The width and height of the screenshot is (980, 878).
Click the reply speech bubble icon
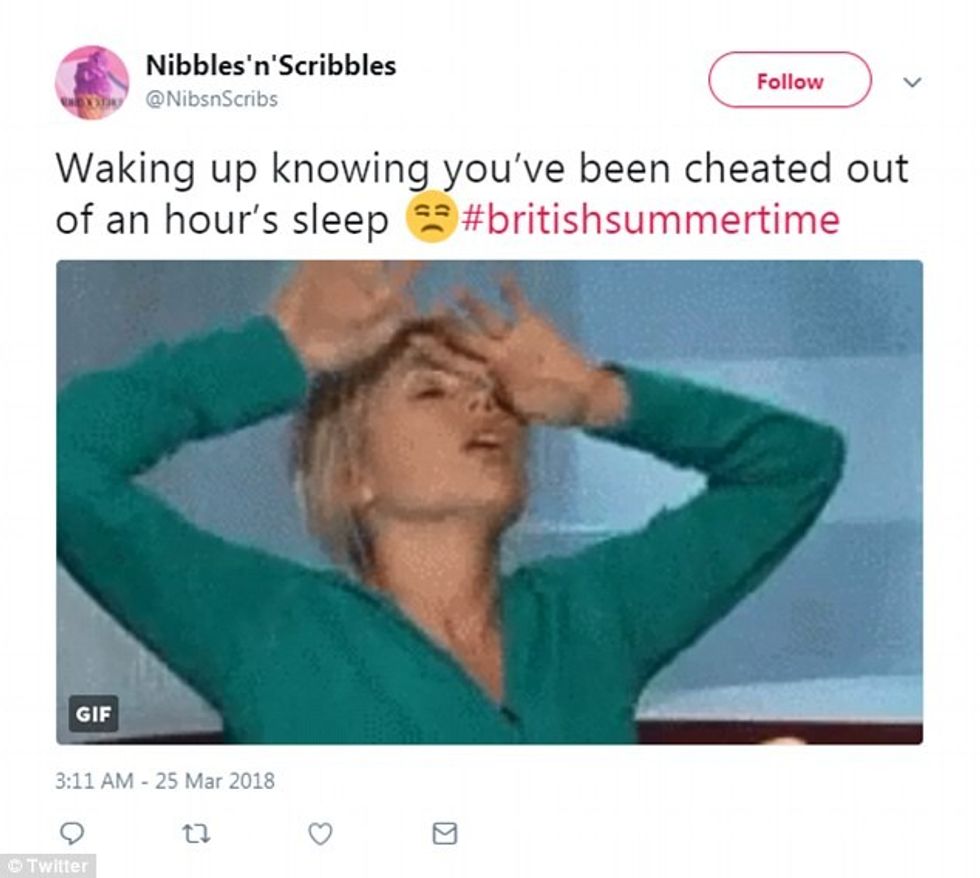71,833
